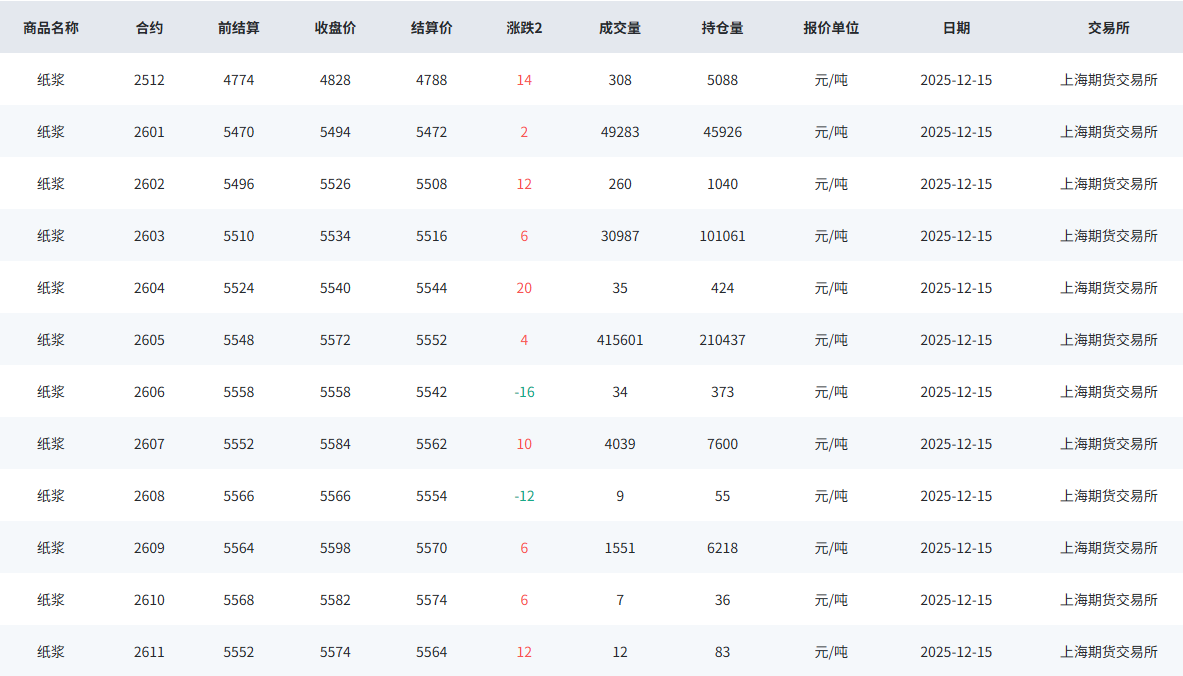Click the 收盘价 column header
The height and width of the screenshot is (676, 1183).
(x=335, y=28)
